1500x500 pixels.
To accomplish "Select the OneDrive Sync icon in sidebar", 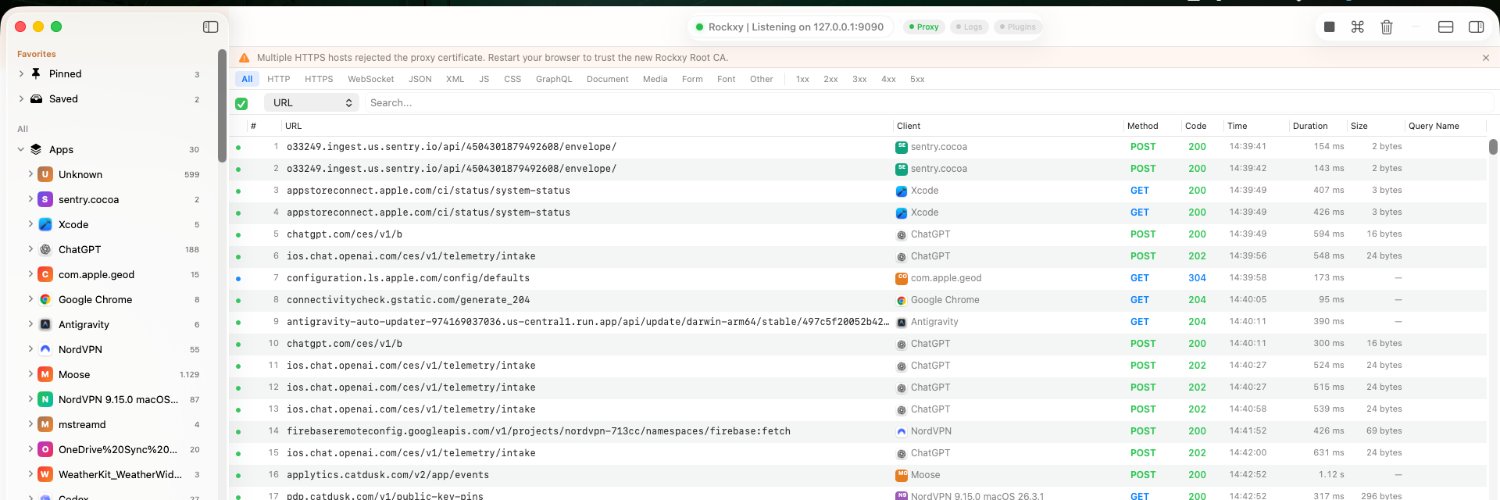I will point(45,449).
